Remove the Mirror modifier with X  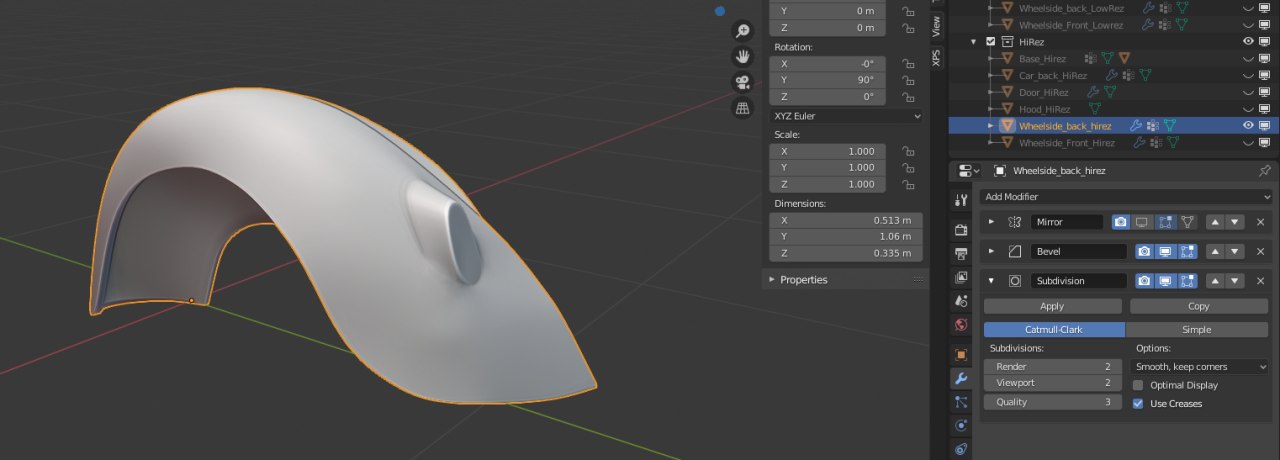coord(1260,222)
